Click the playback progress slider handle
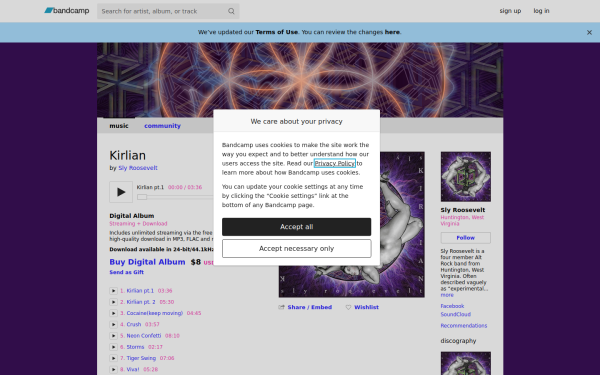 pyautogui.click(x=142, y=197)
